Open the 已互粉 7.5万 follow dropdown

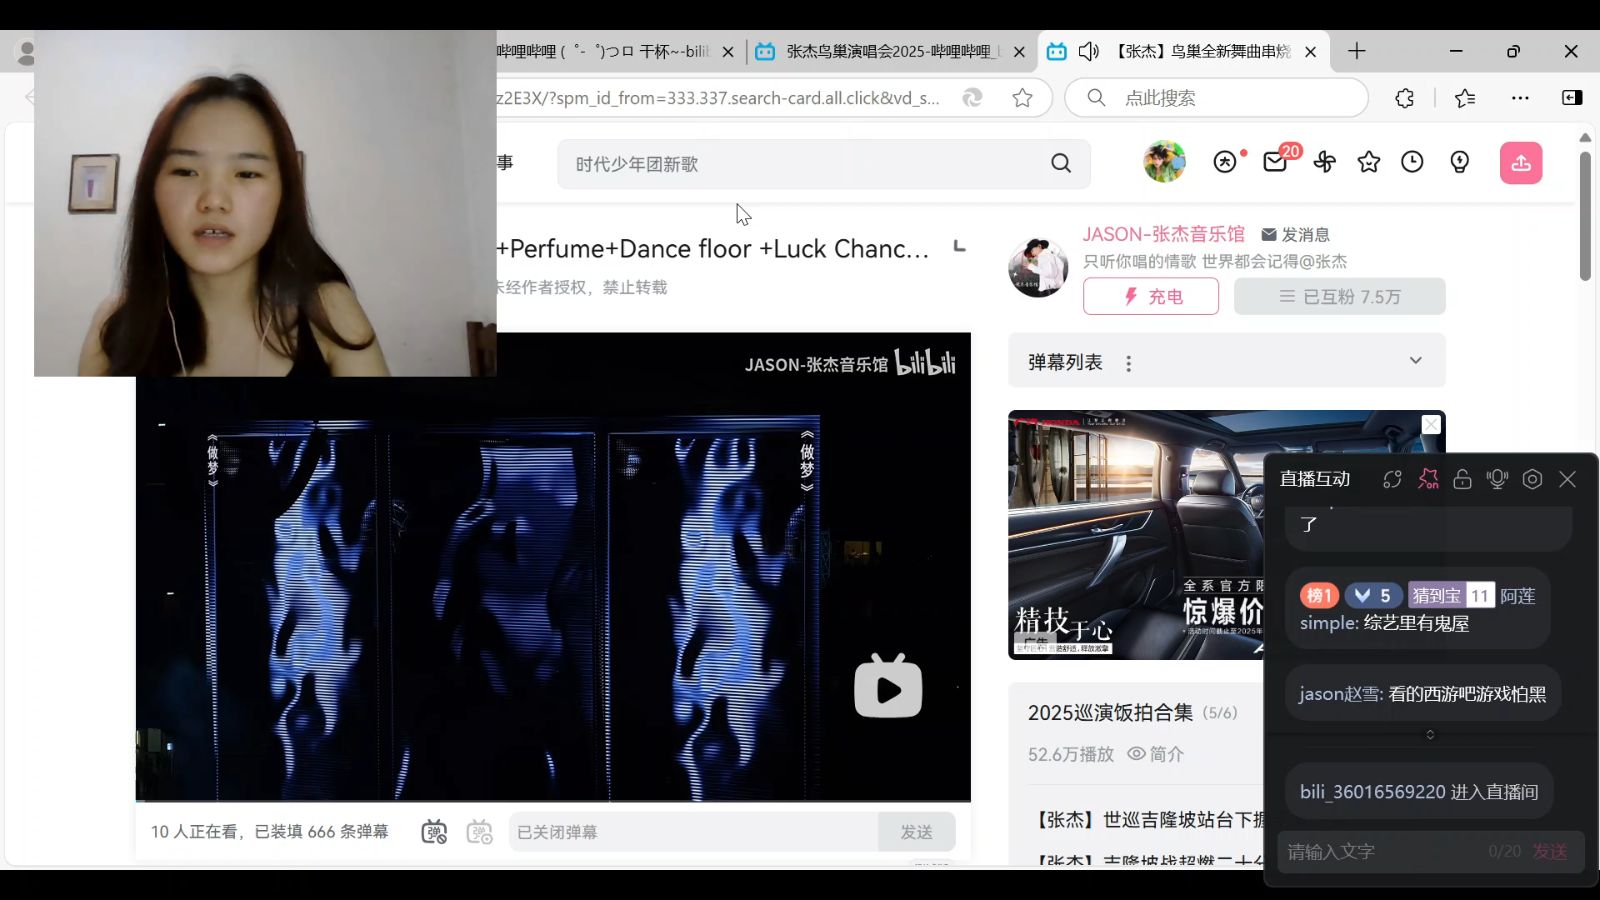(1340, 297)
